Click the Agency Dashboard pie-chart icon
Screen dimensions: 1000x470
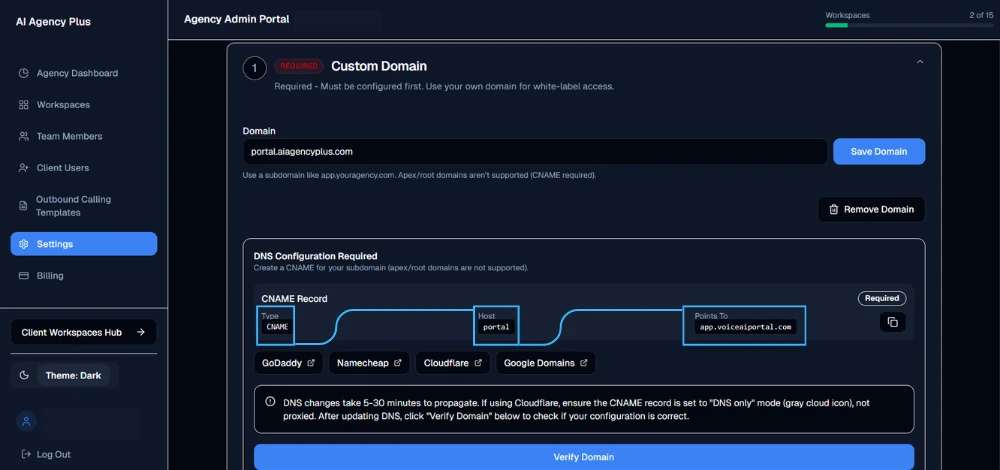(24, 73)
